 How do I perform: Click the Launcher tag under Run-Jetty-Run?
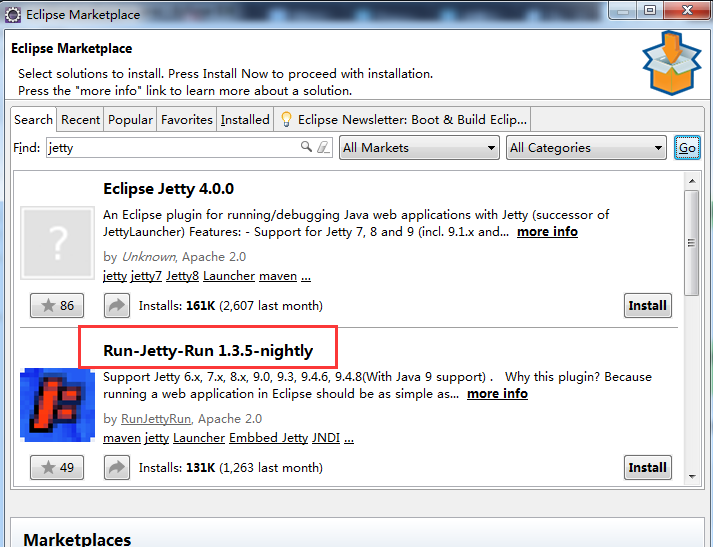[x=199, y=438]
